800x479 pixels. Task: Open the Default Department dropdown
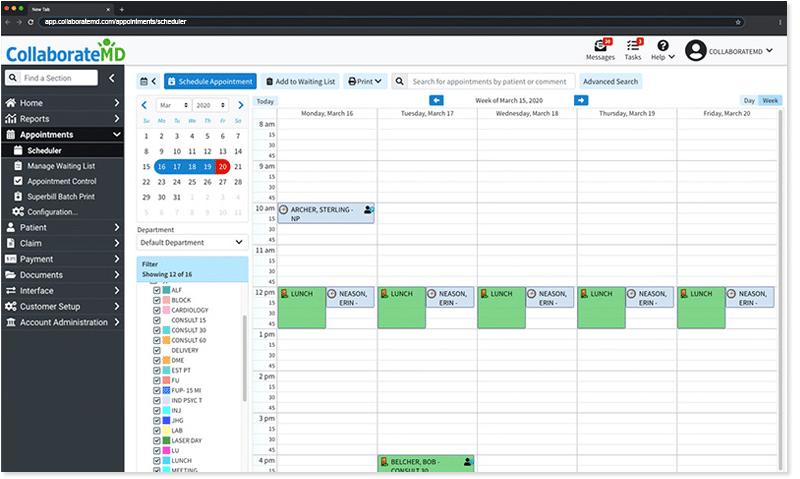[x=192, y=242]
